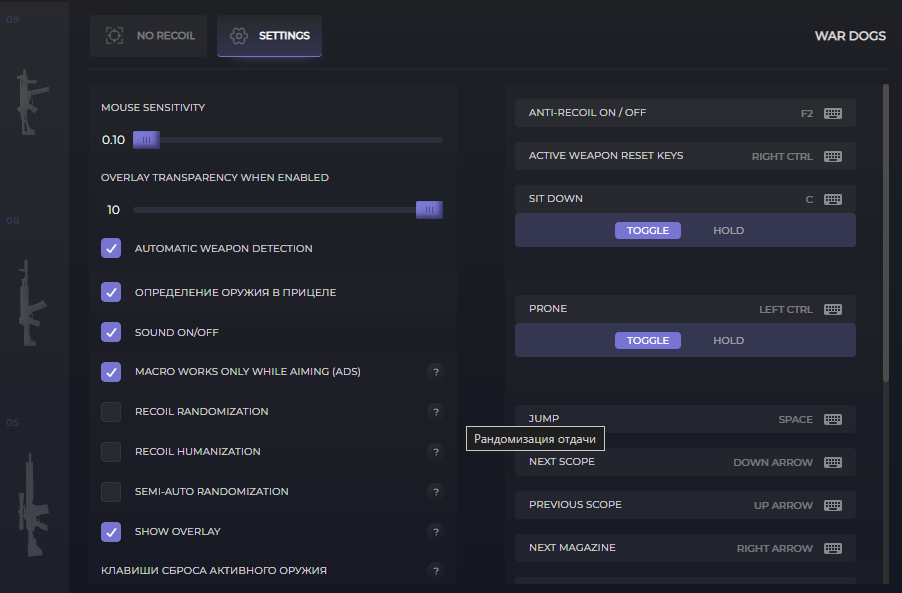Open keybind for Sit Down keyboard icon

click(x=832, y=200)
